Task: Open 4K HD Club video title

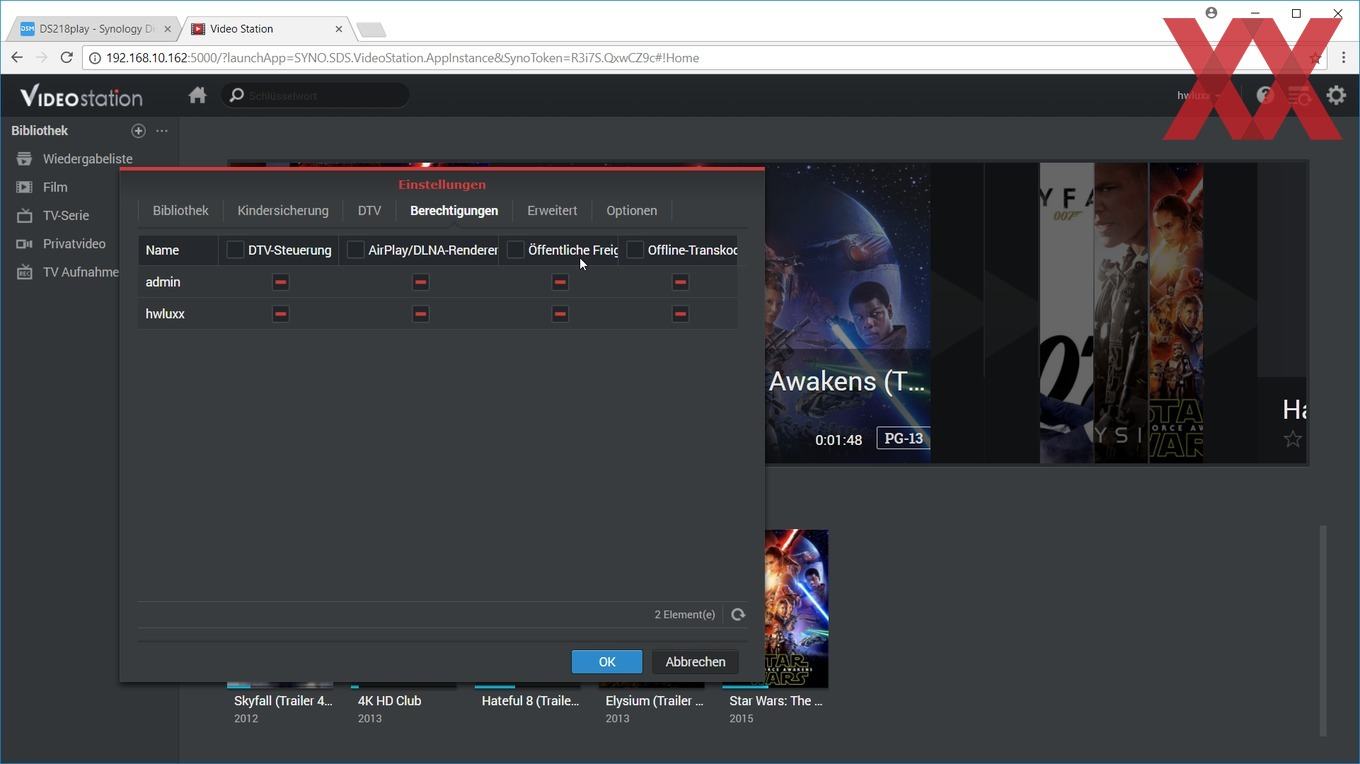Action: (390, 701)
